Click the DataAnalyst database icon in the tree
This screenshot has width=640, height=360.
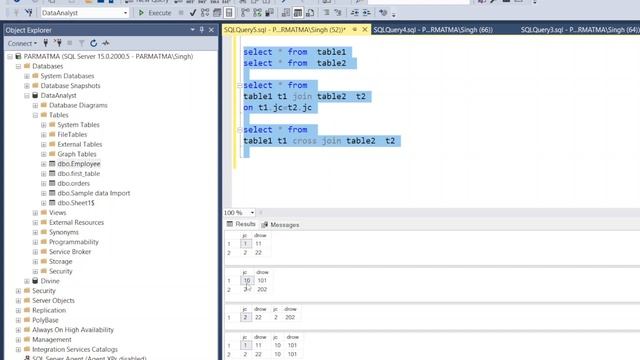[35, 95]
